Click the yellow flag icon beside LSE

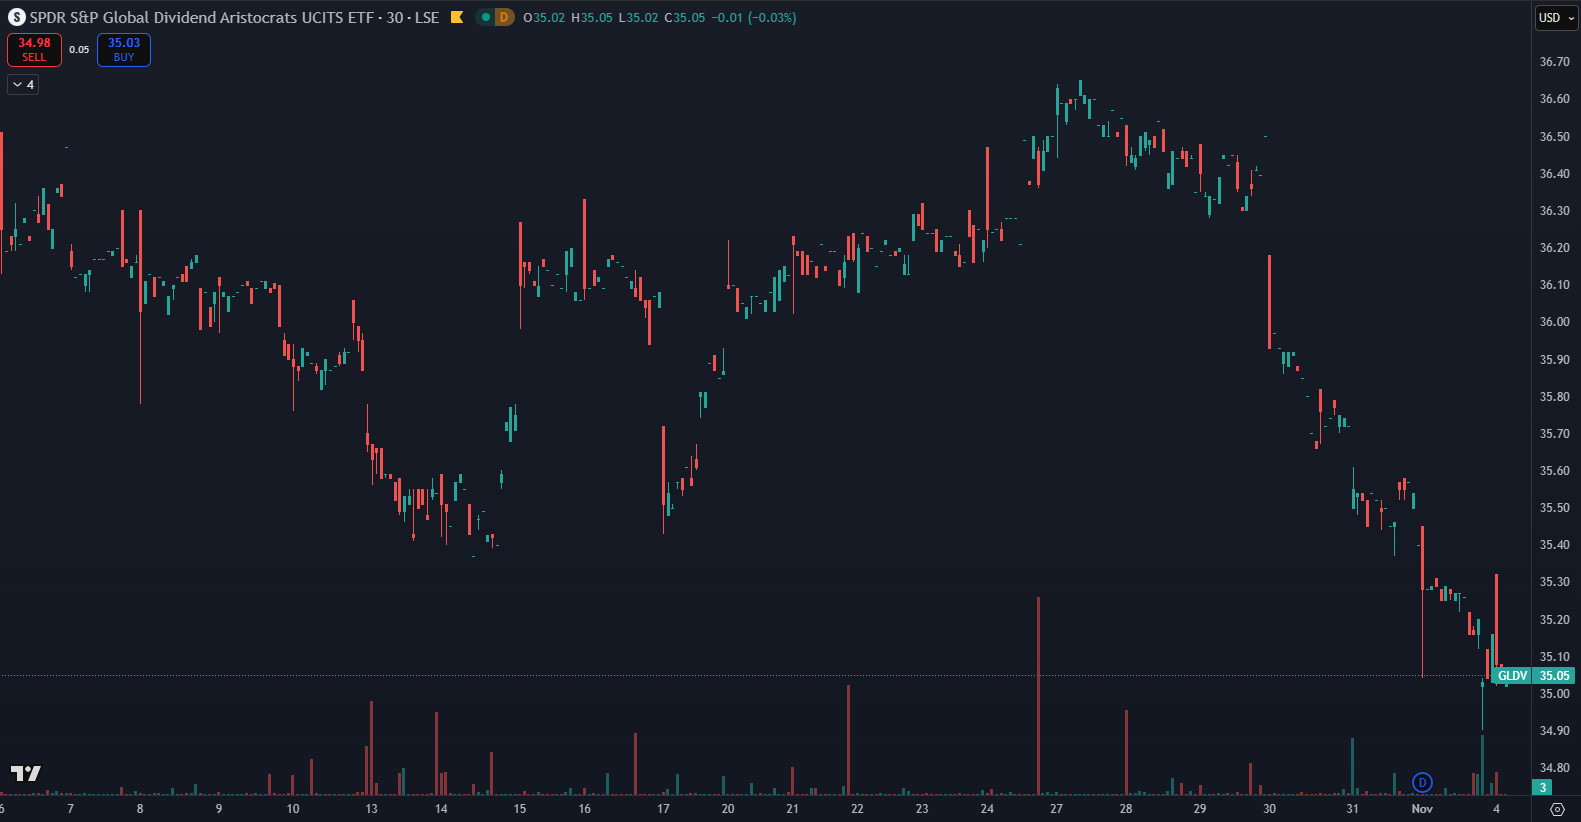pos(457,17)
